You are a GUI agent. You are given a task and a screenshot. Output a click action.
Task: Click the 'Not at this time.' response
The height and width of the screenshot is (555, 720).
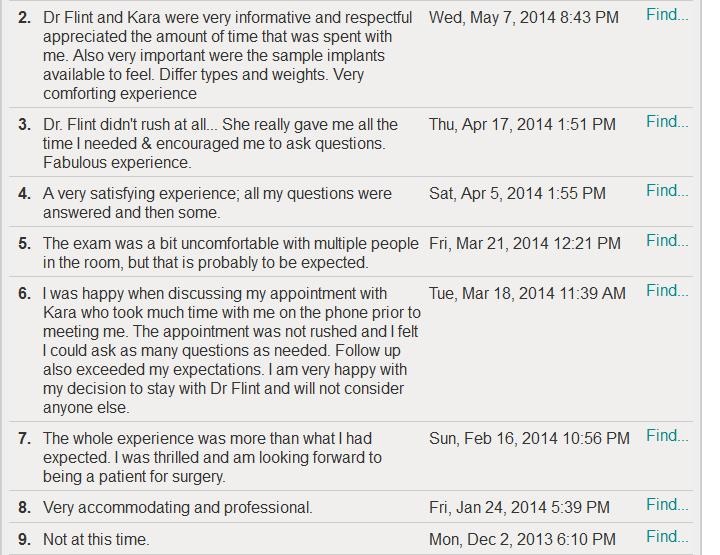[x=96, y=539]
